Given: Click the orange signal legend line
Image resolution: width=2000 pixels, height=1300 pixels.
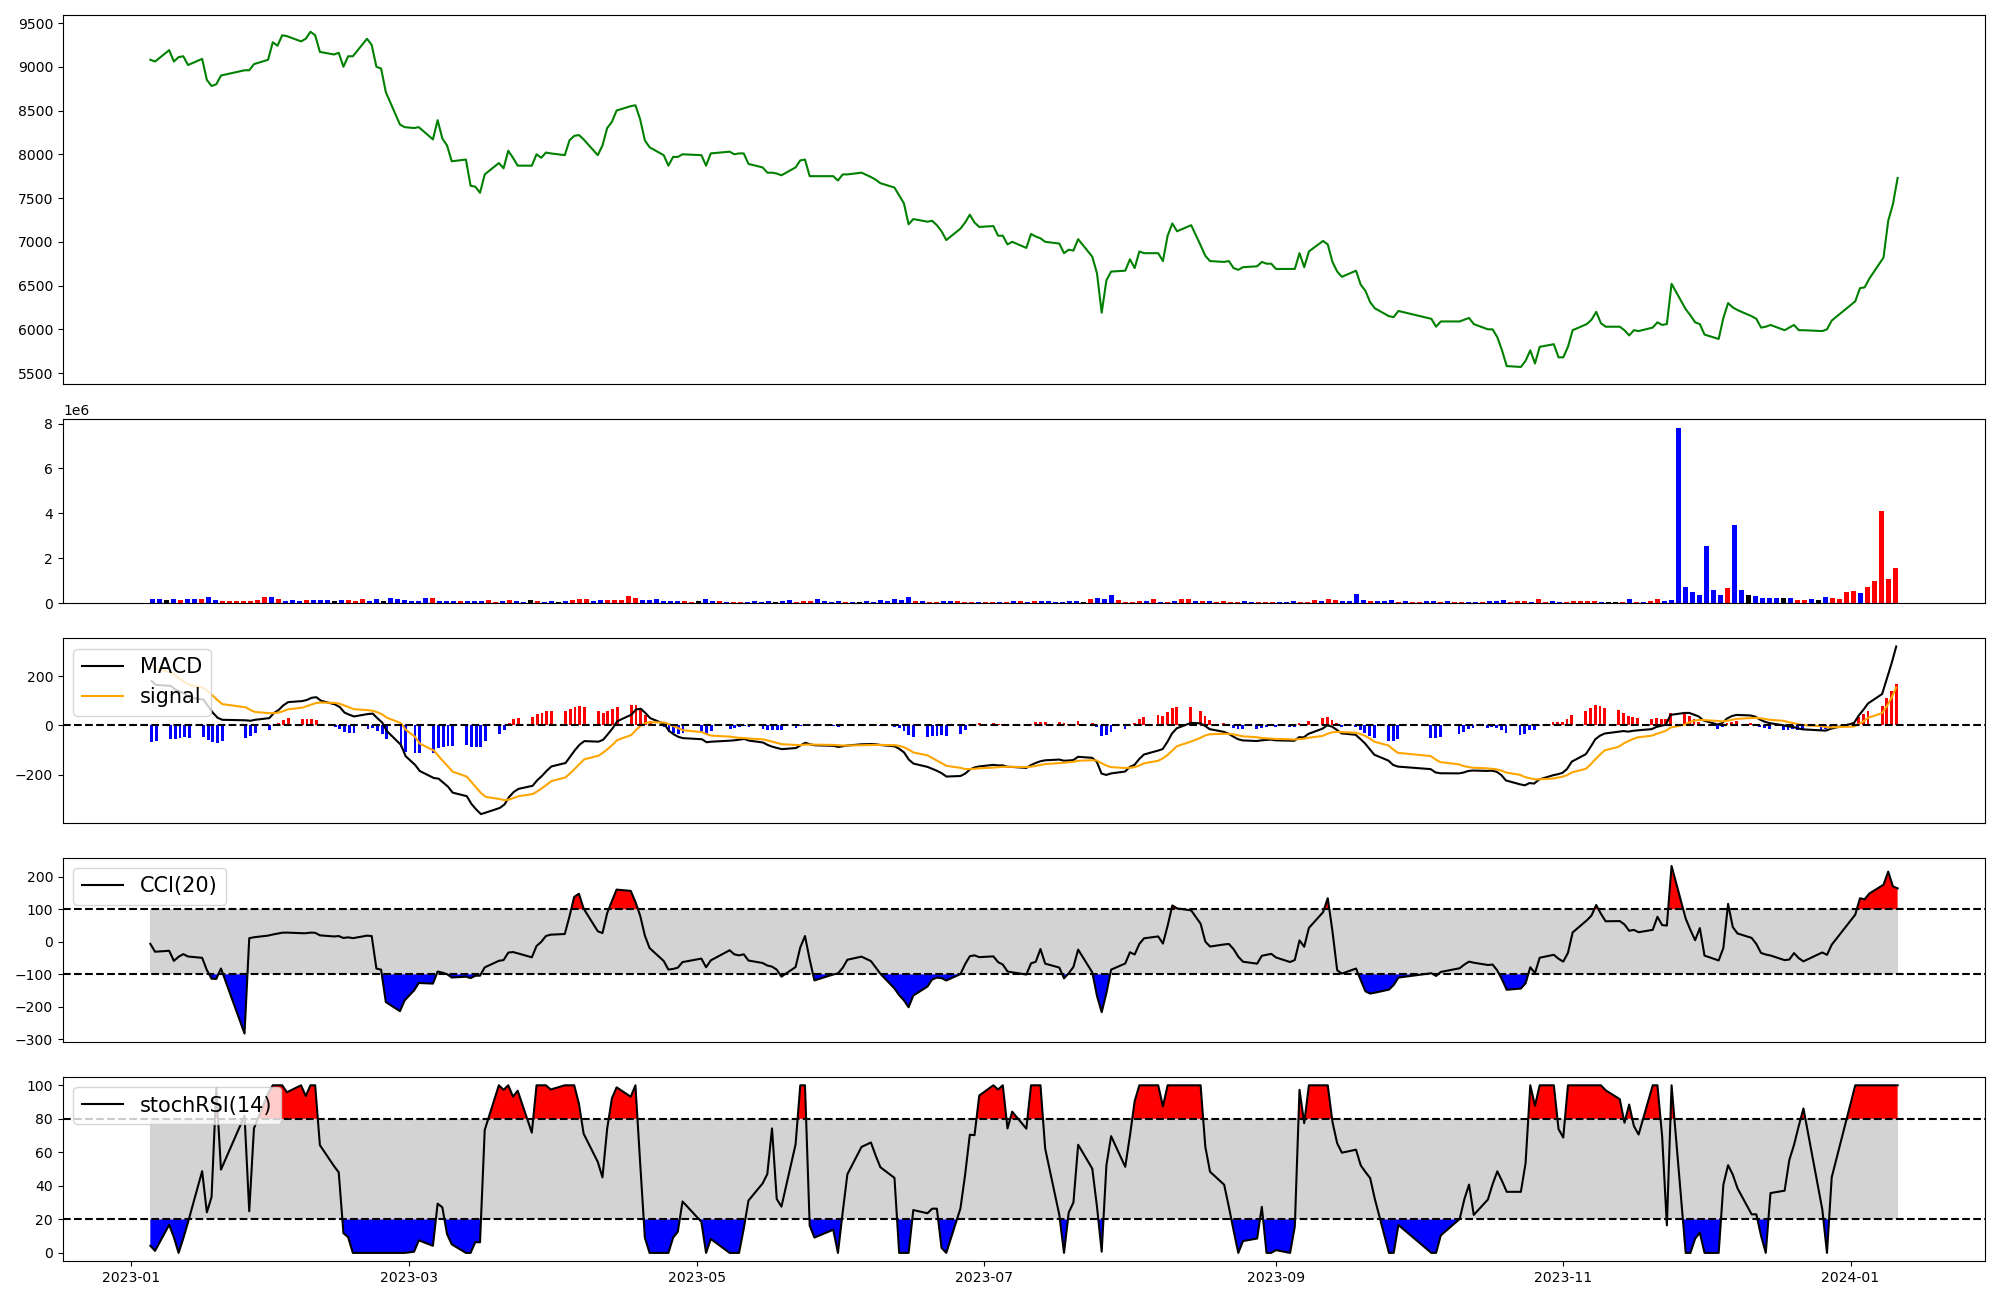Looking at the screenshot, I should tap(102, 696).
